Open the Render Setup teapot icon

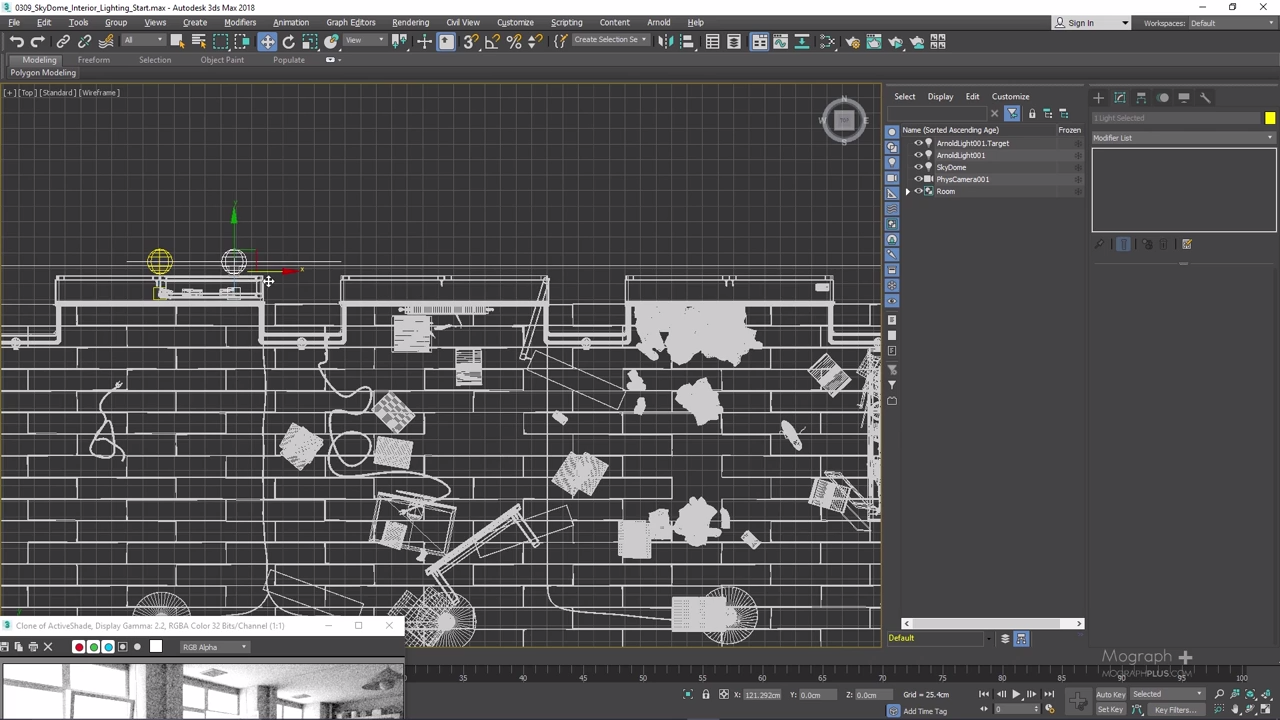click(852, 42)
